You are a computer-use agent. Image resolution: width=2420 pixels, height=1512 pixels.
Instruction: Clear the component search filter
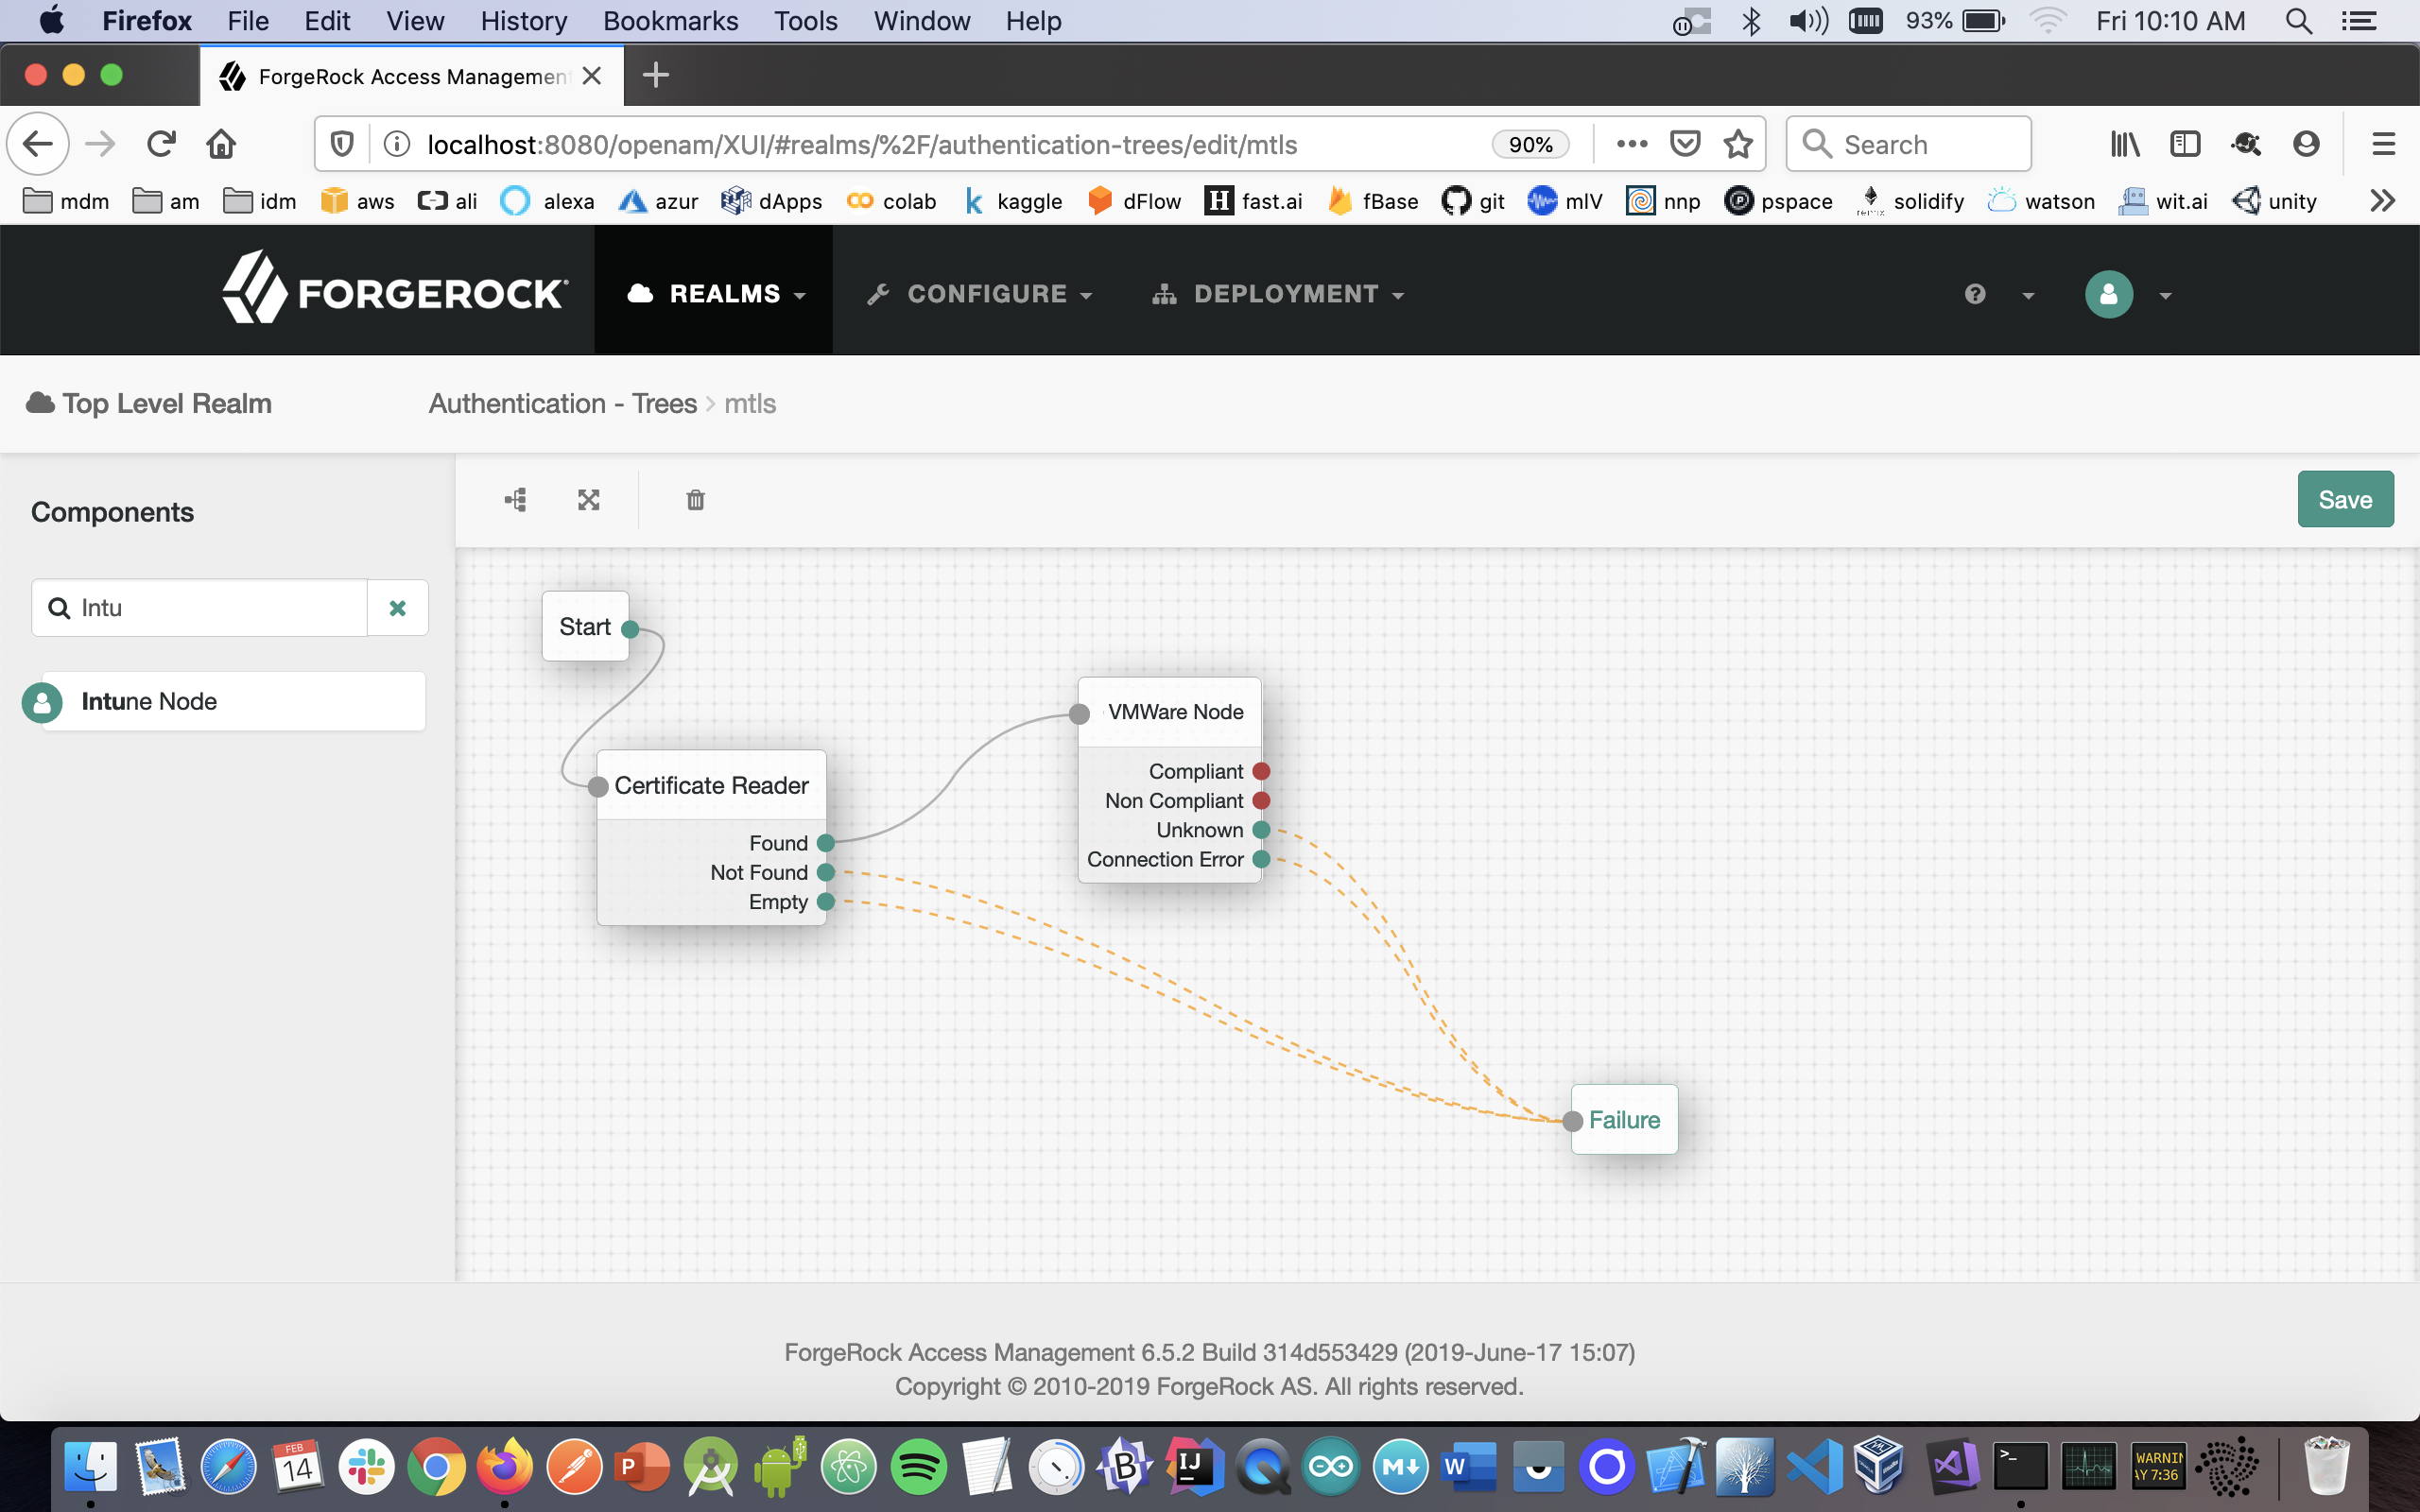397,608
